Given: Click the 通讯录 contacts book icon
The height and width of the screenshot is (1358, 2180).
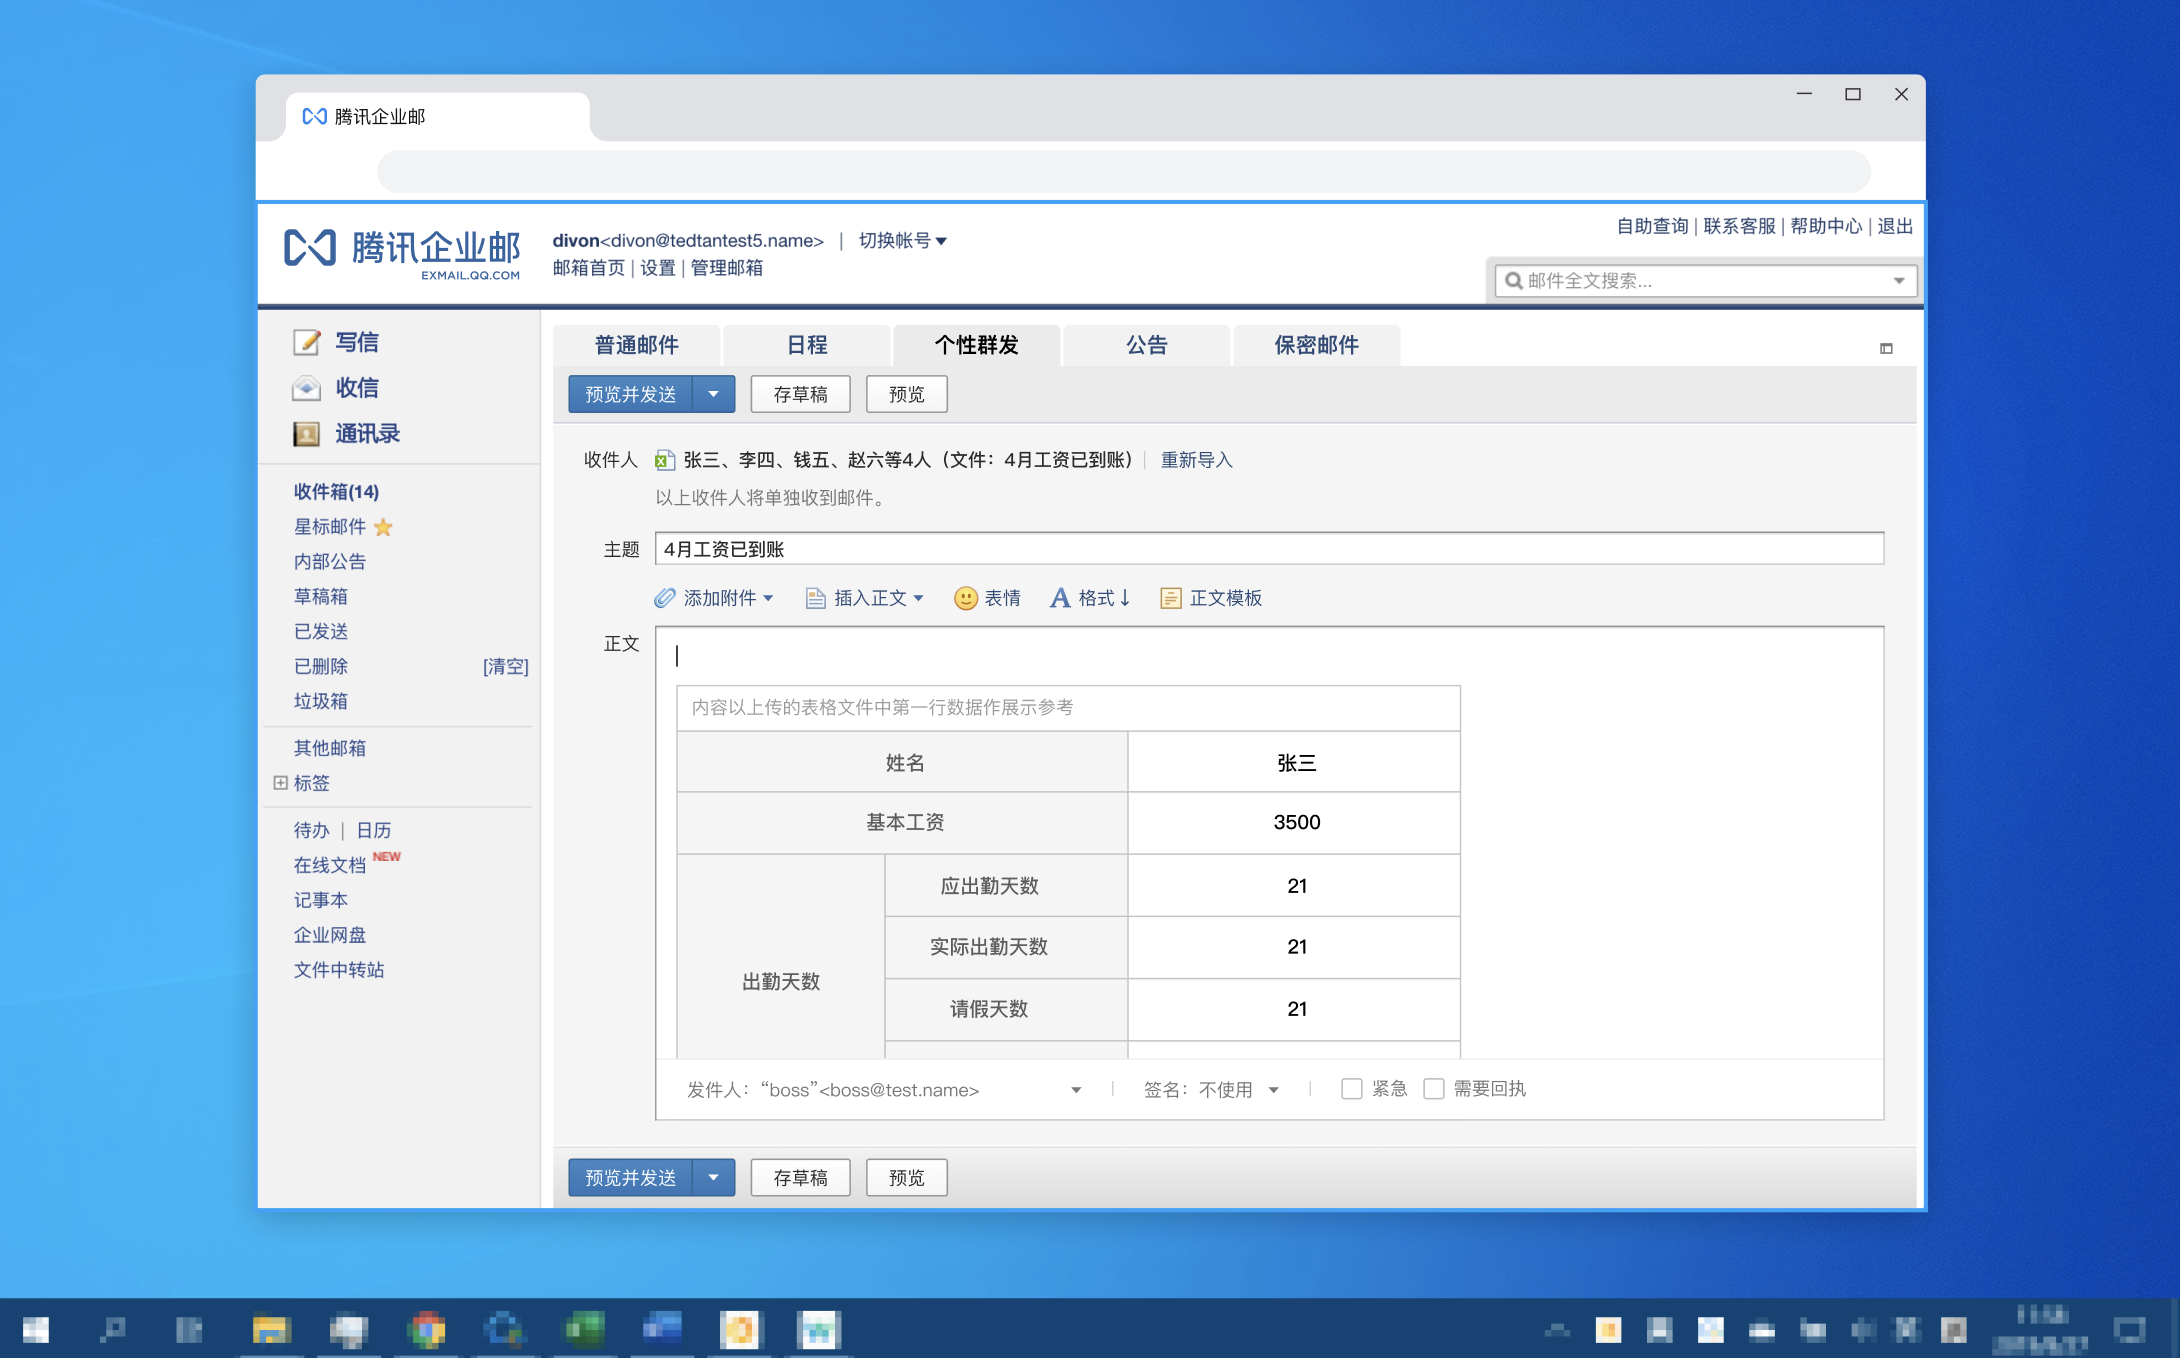Looking at the screenshot, I should pyautogui.click(x=307, y=434).
